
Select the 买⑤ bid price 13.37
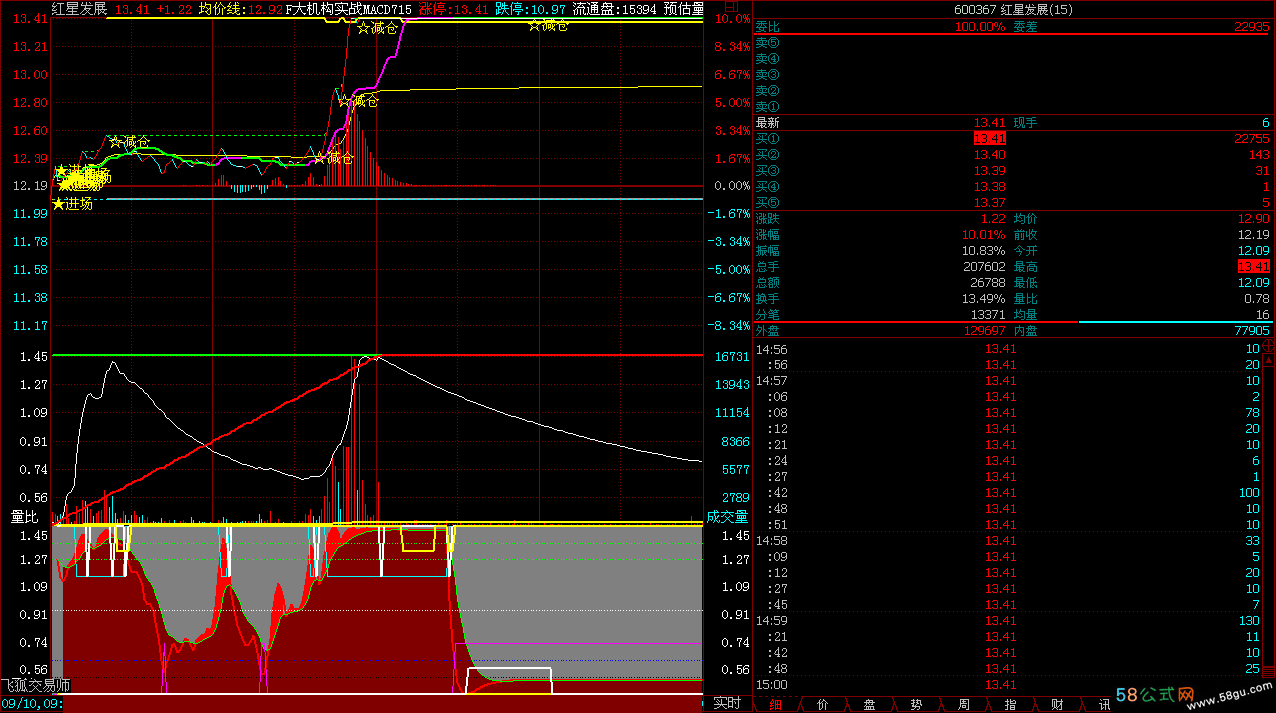click(989, 203)
